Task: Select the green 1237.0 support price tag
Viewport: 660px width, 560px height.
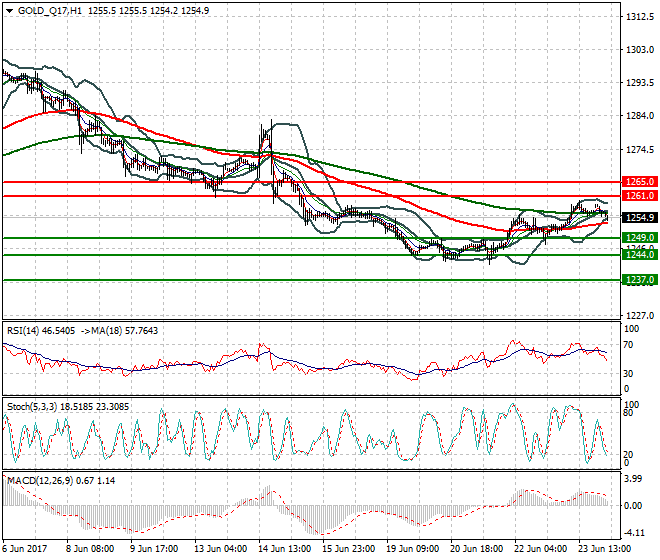Action: [638, 280]
